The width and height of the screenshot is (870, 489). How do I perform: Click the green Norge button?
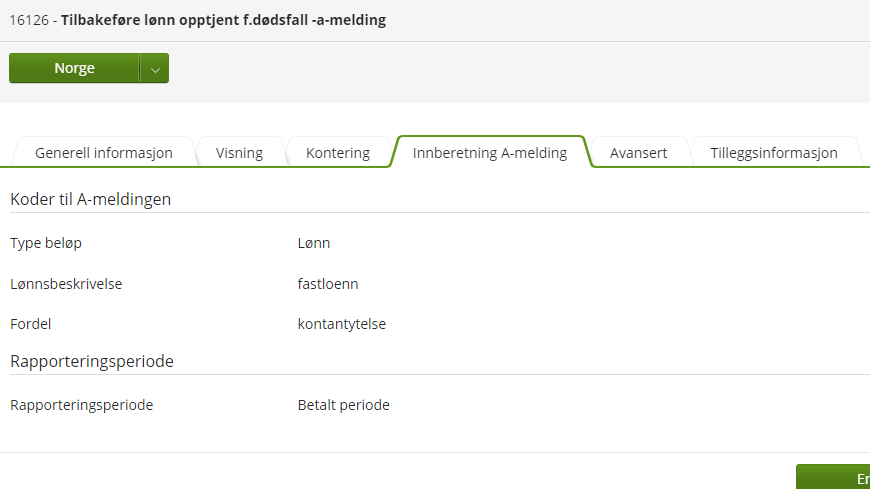click(x=74, y=68)
